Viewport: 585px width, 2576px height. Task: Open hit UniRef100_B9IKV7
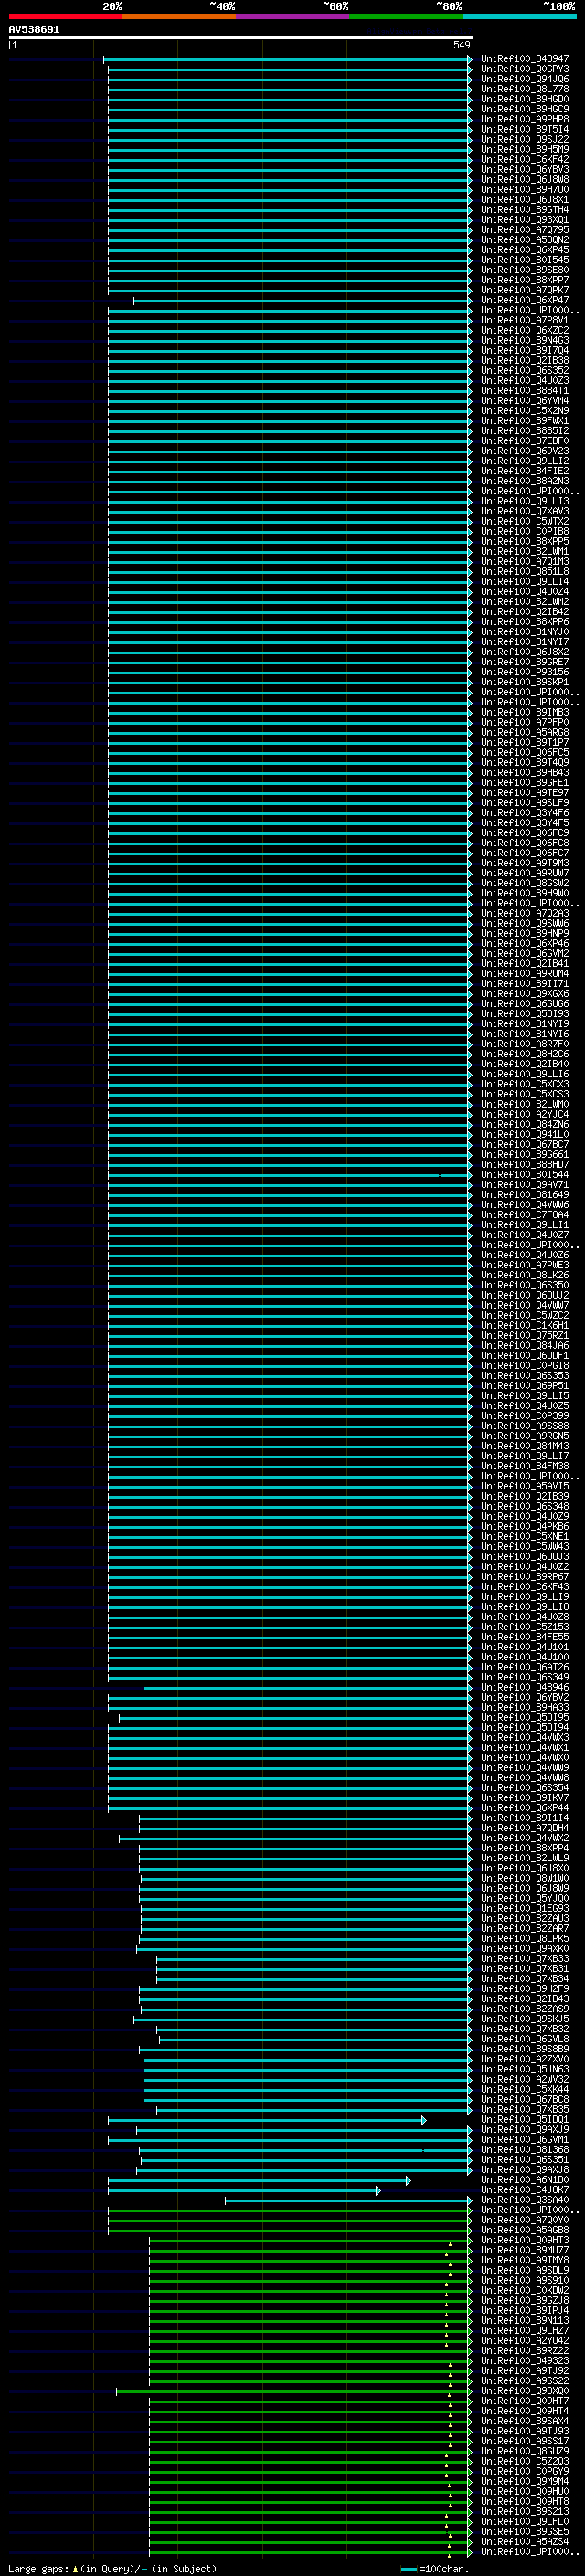point(525,1798)
